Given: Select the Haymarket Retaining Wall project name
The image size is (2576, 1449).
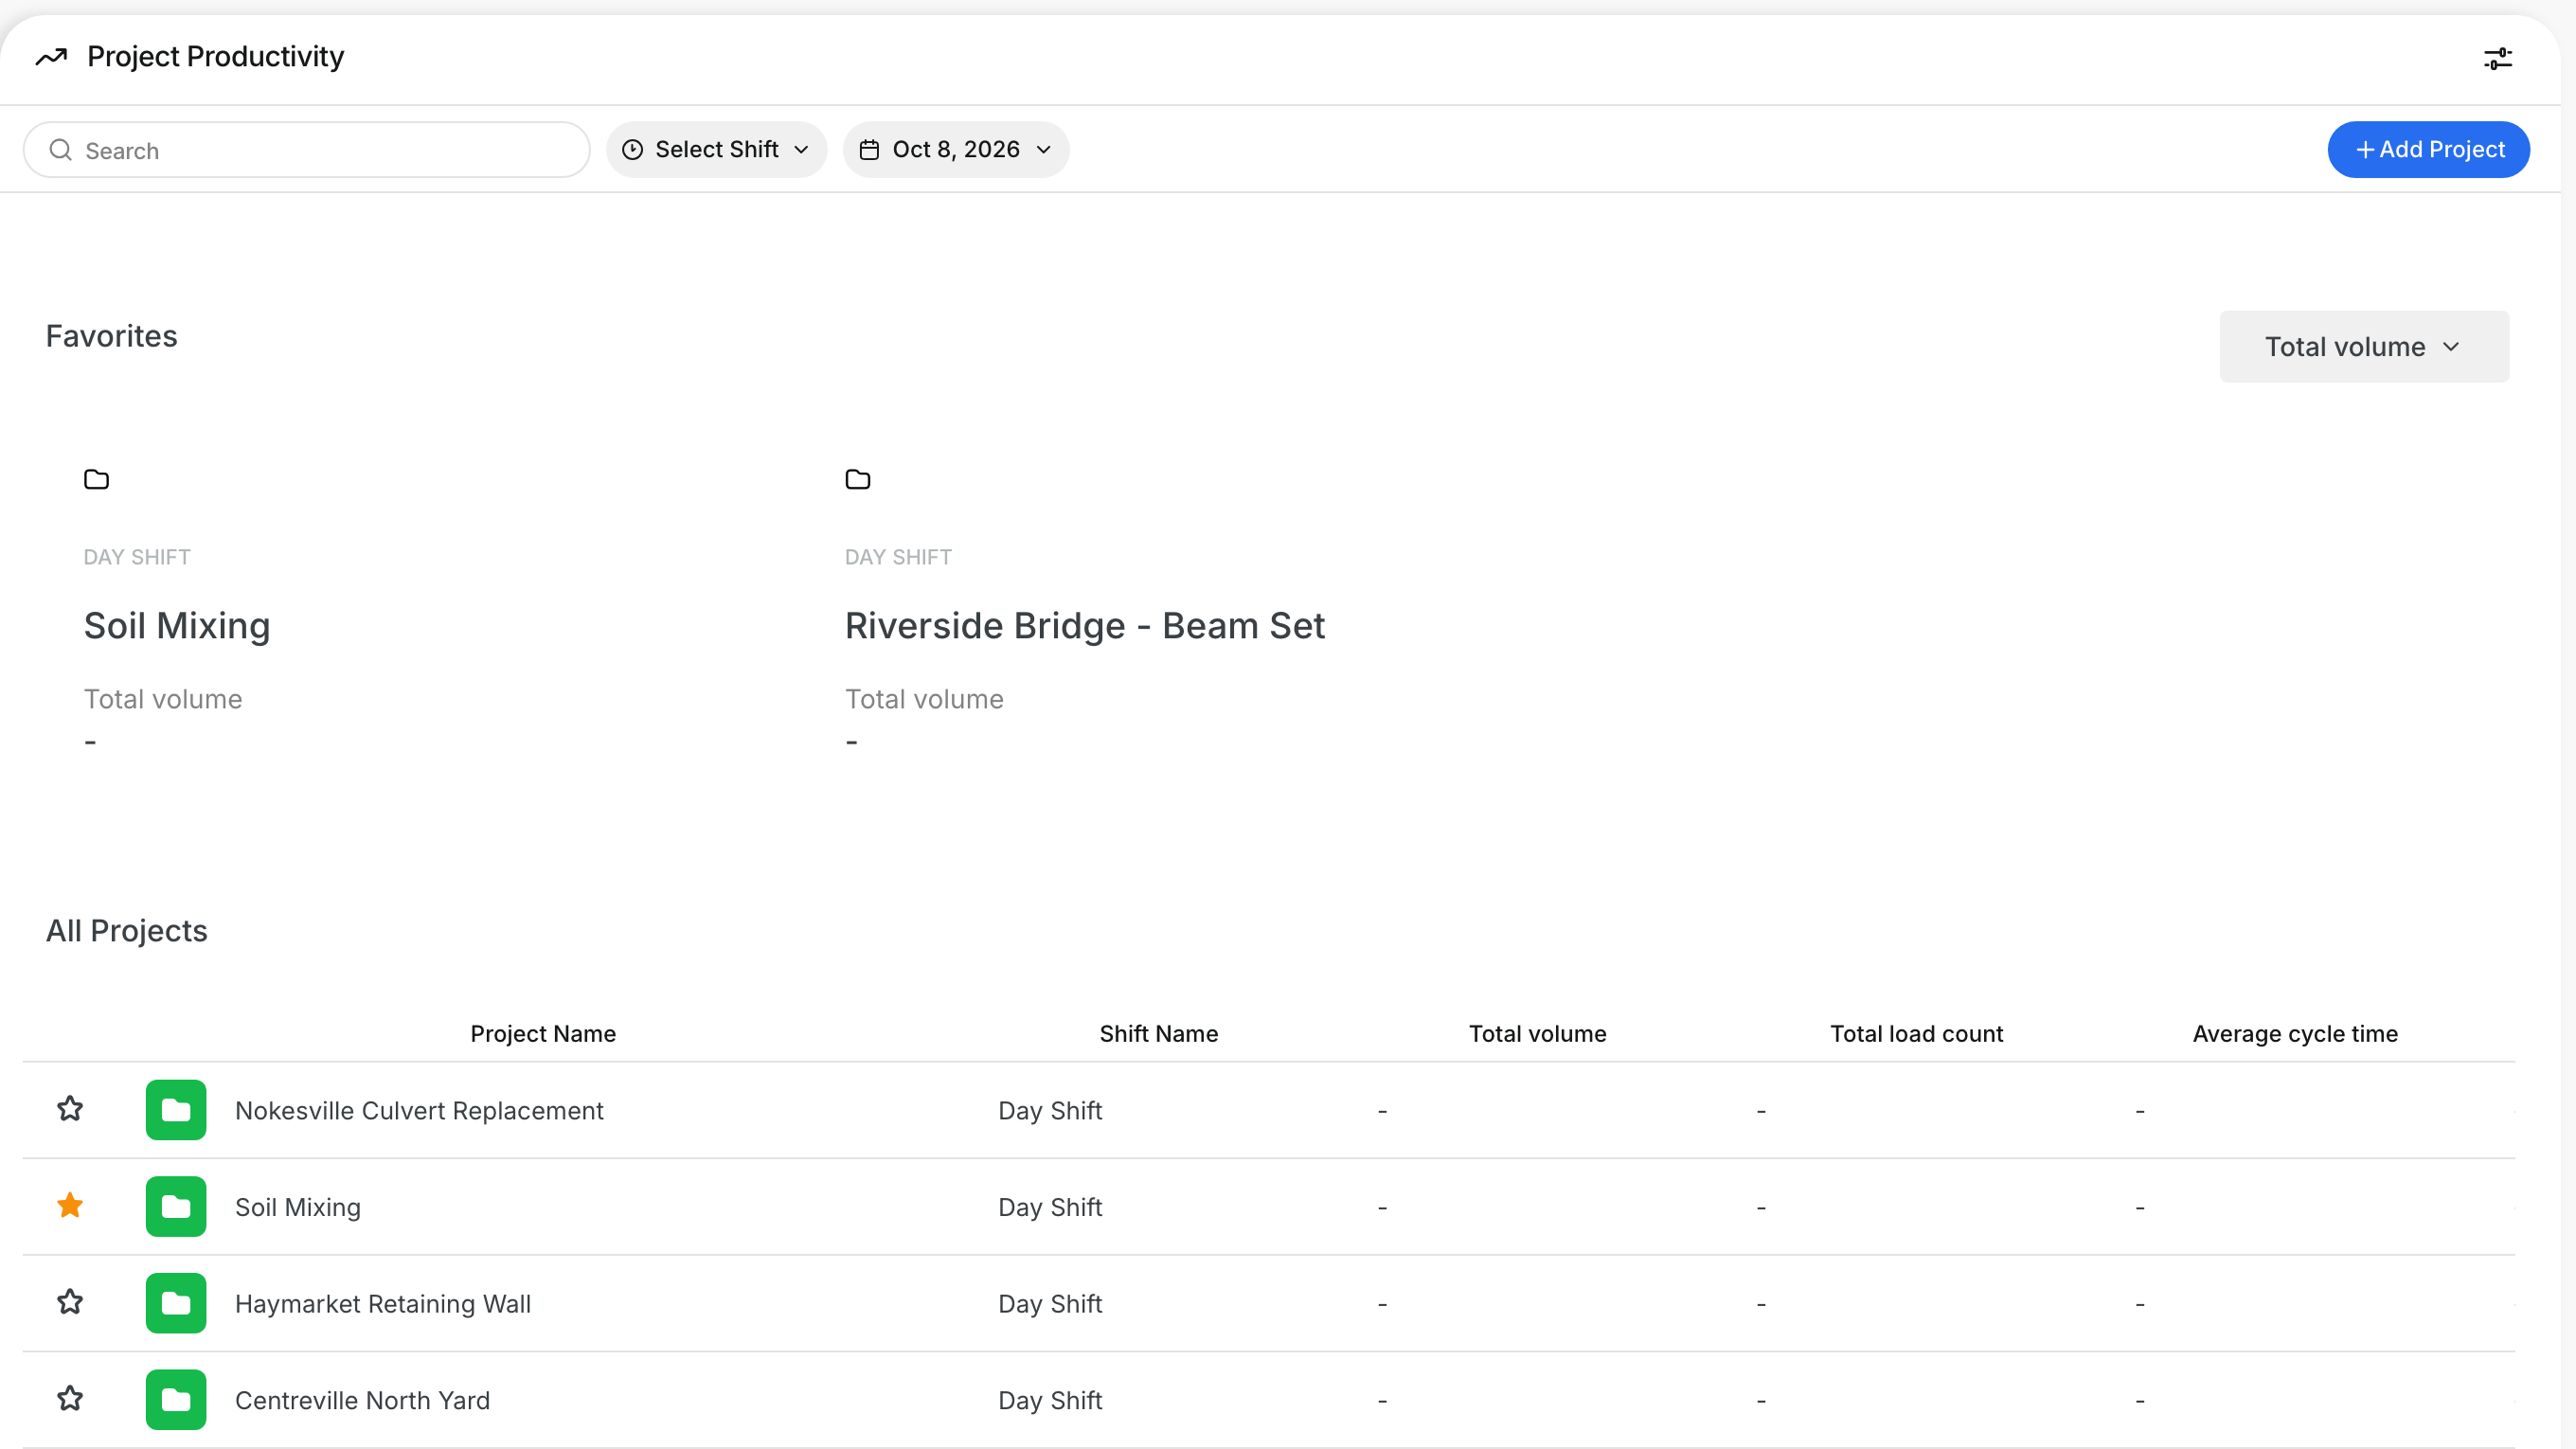Looking at the screenshot, I should pyautogui.click(x=383, y=1304).
